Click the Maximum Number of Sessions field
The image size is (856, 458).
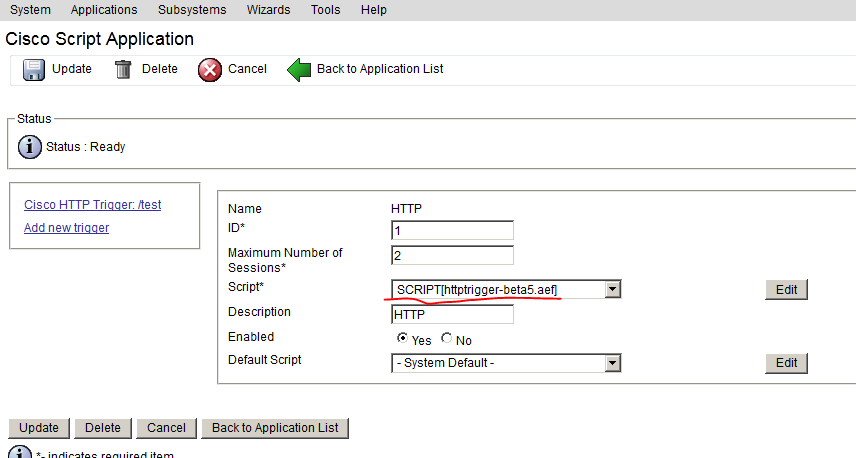(x=453, y=255)
